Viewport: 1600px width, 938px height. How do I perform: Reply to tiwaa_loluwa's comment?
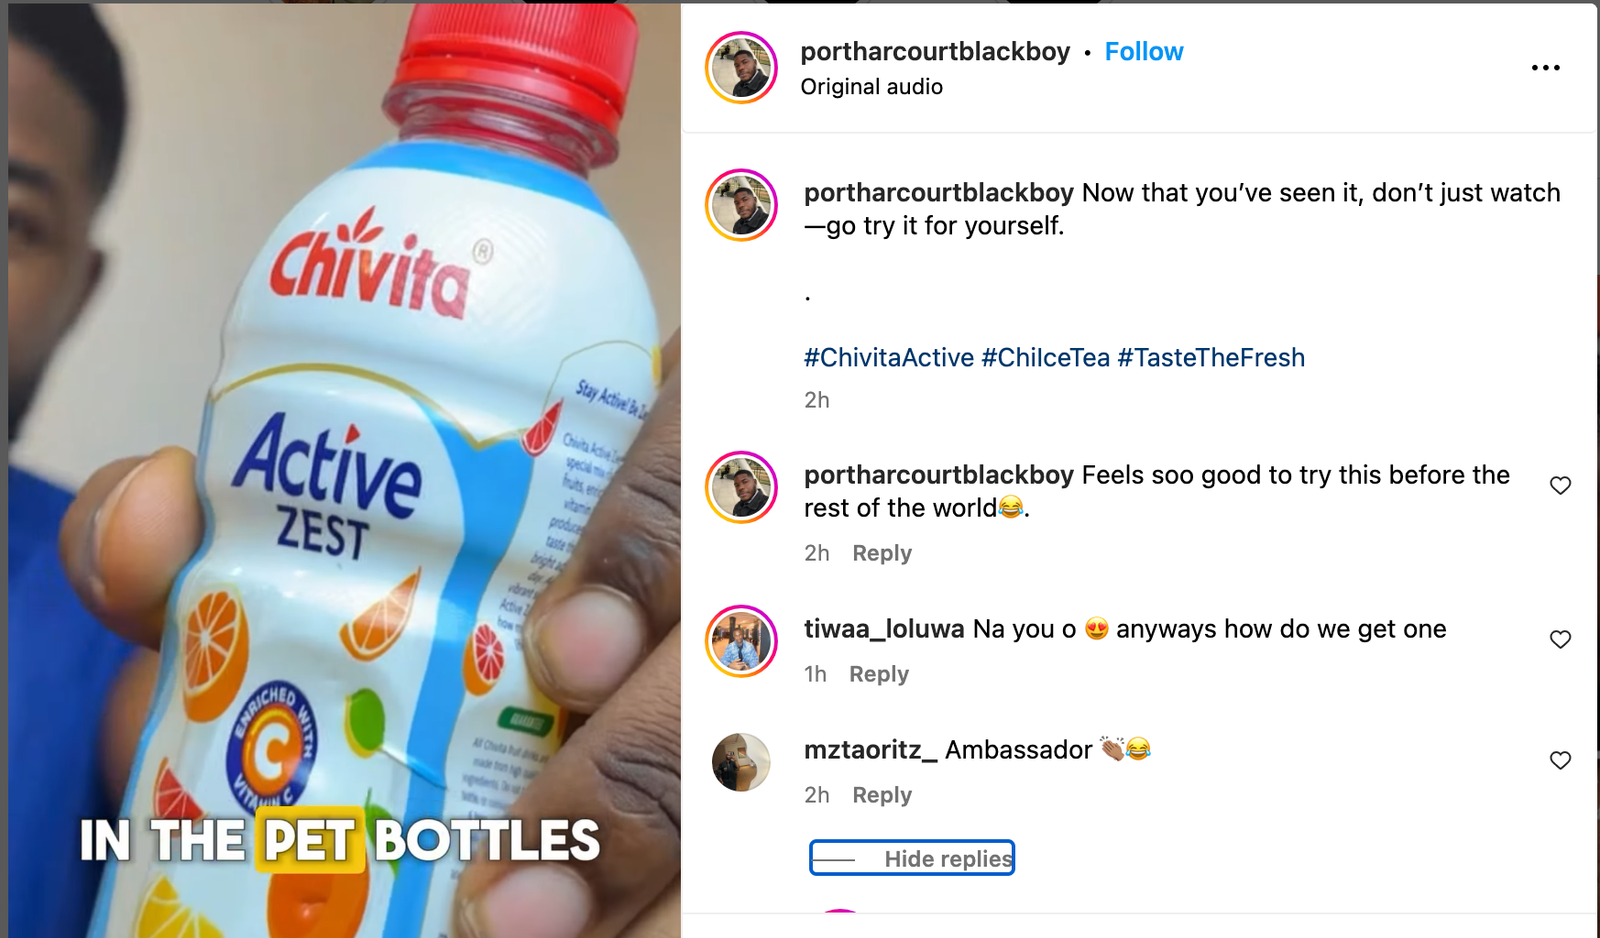[879, 674]
